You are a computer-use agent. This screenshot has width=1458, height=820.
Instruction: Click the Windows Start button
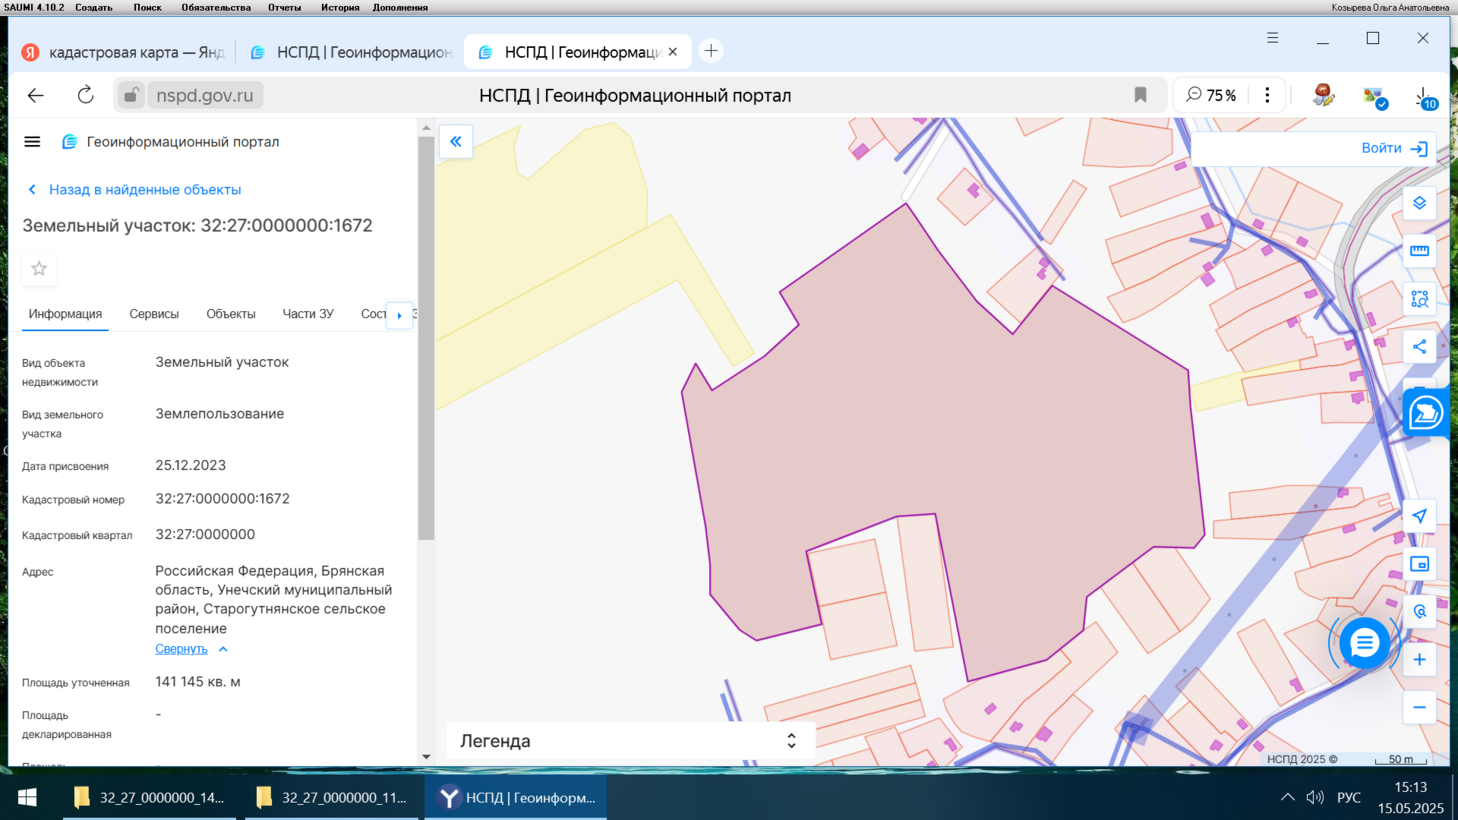(x=27, y=797)
